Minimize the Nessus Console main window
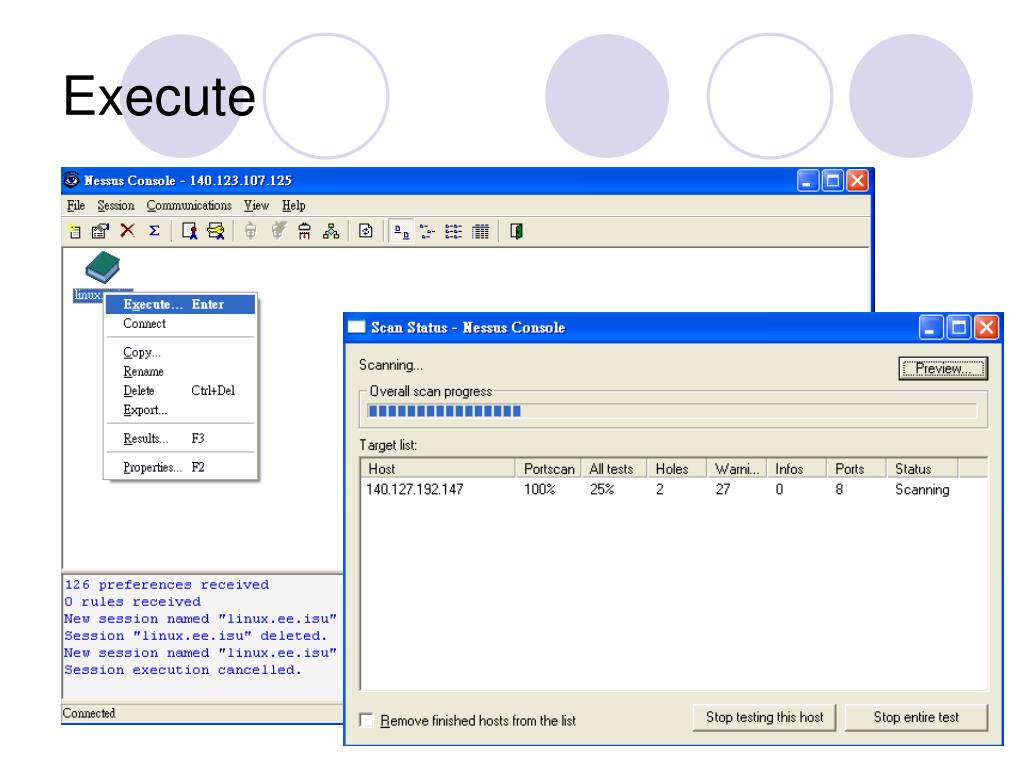Image resolution: width=1024 pixels, height=768 pixels. click(x=808, y=180)
